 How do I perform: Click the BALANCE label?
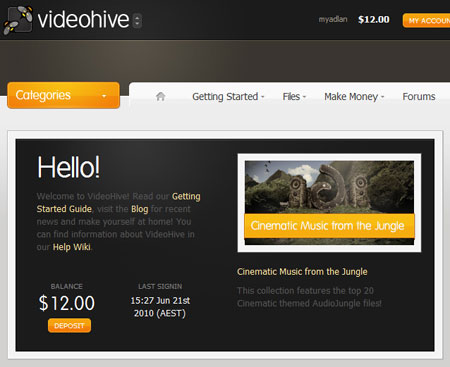click(x=67, y=286)
